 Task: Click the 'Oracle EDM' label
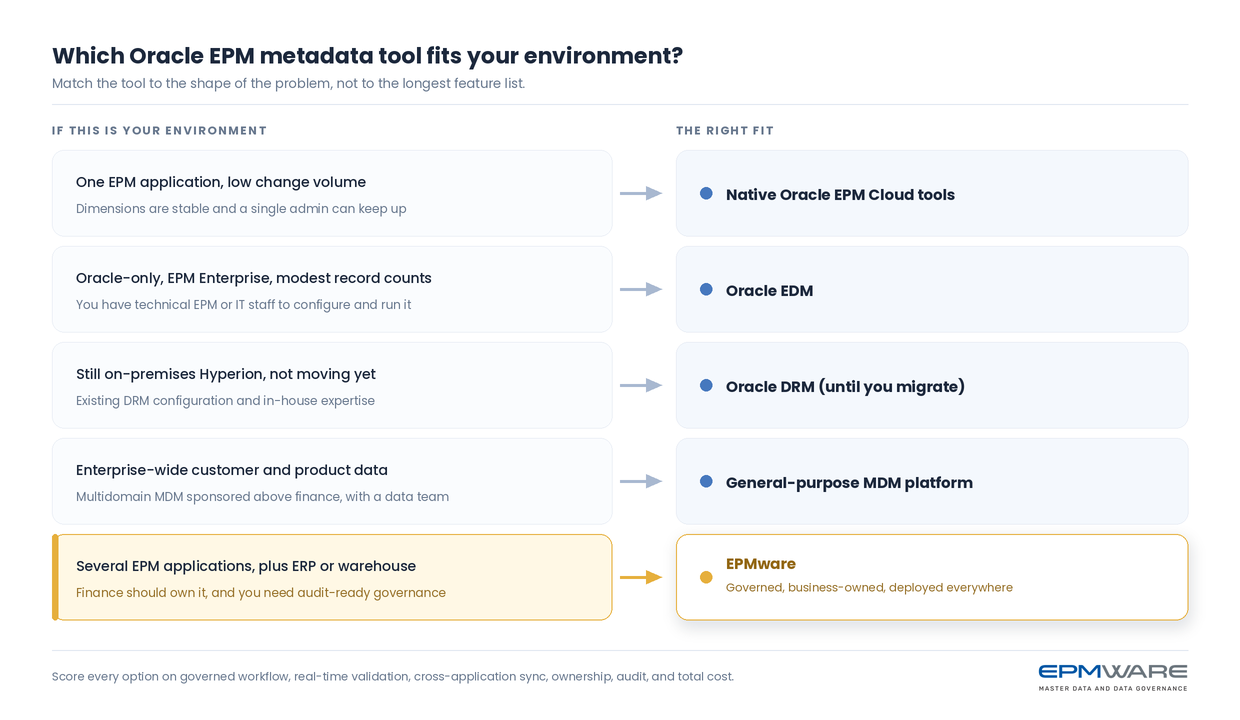(x=769, y=291)
